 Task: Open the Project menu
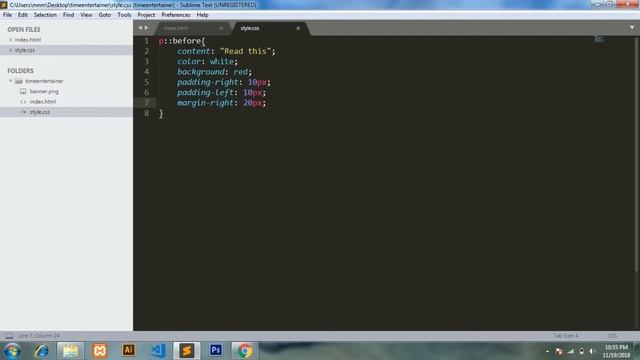click(146, 15)
